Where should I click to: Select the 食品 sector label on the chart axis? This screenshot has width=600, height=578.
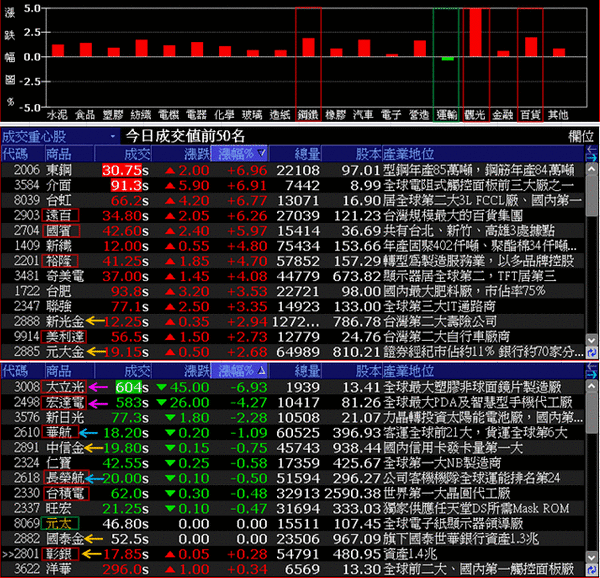[85, 115]
